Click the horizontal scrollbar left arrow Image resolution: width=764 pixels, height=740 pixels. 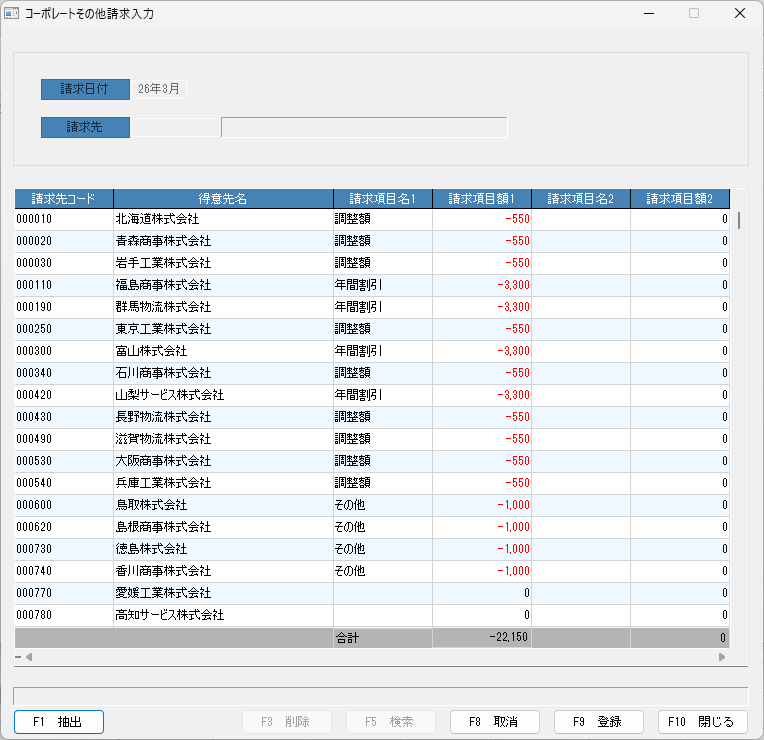(29, 657)
